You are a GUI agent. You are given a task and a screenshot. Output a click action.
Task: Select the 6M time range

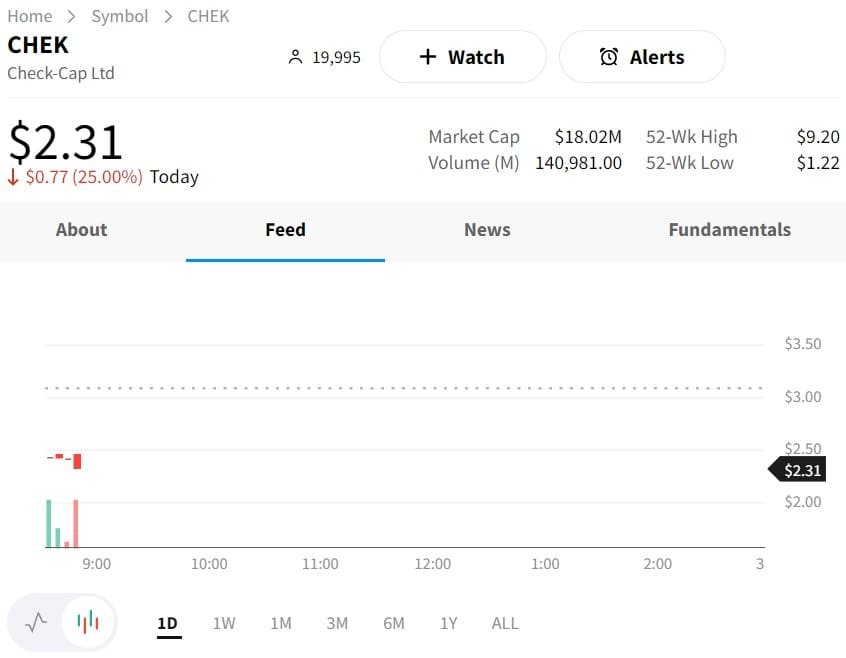pos(394,623)
